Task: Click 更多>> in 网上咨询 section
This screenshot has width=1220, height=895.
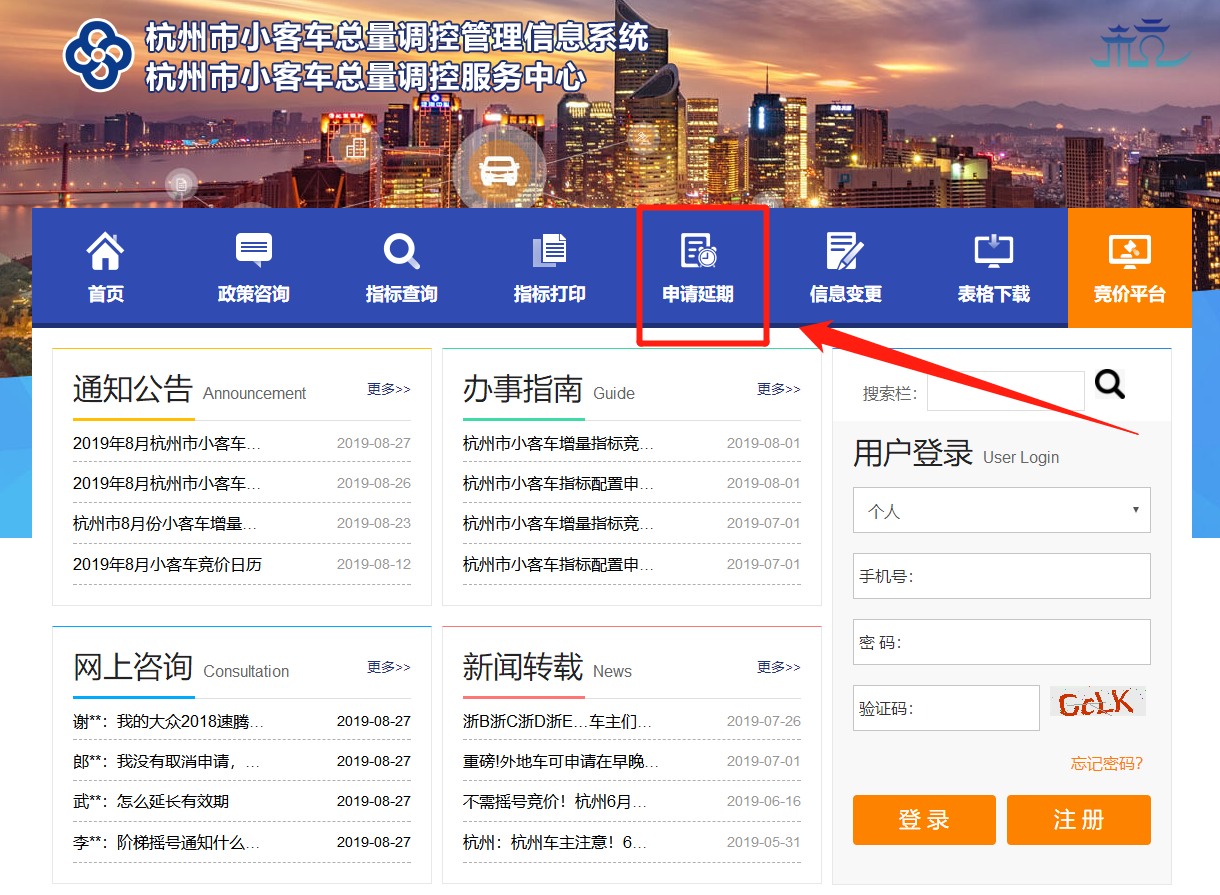Action: click(389, 667)
